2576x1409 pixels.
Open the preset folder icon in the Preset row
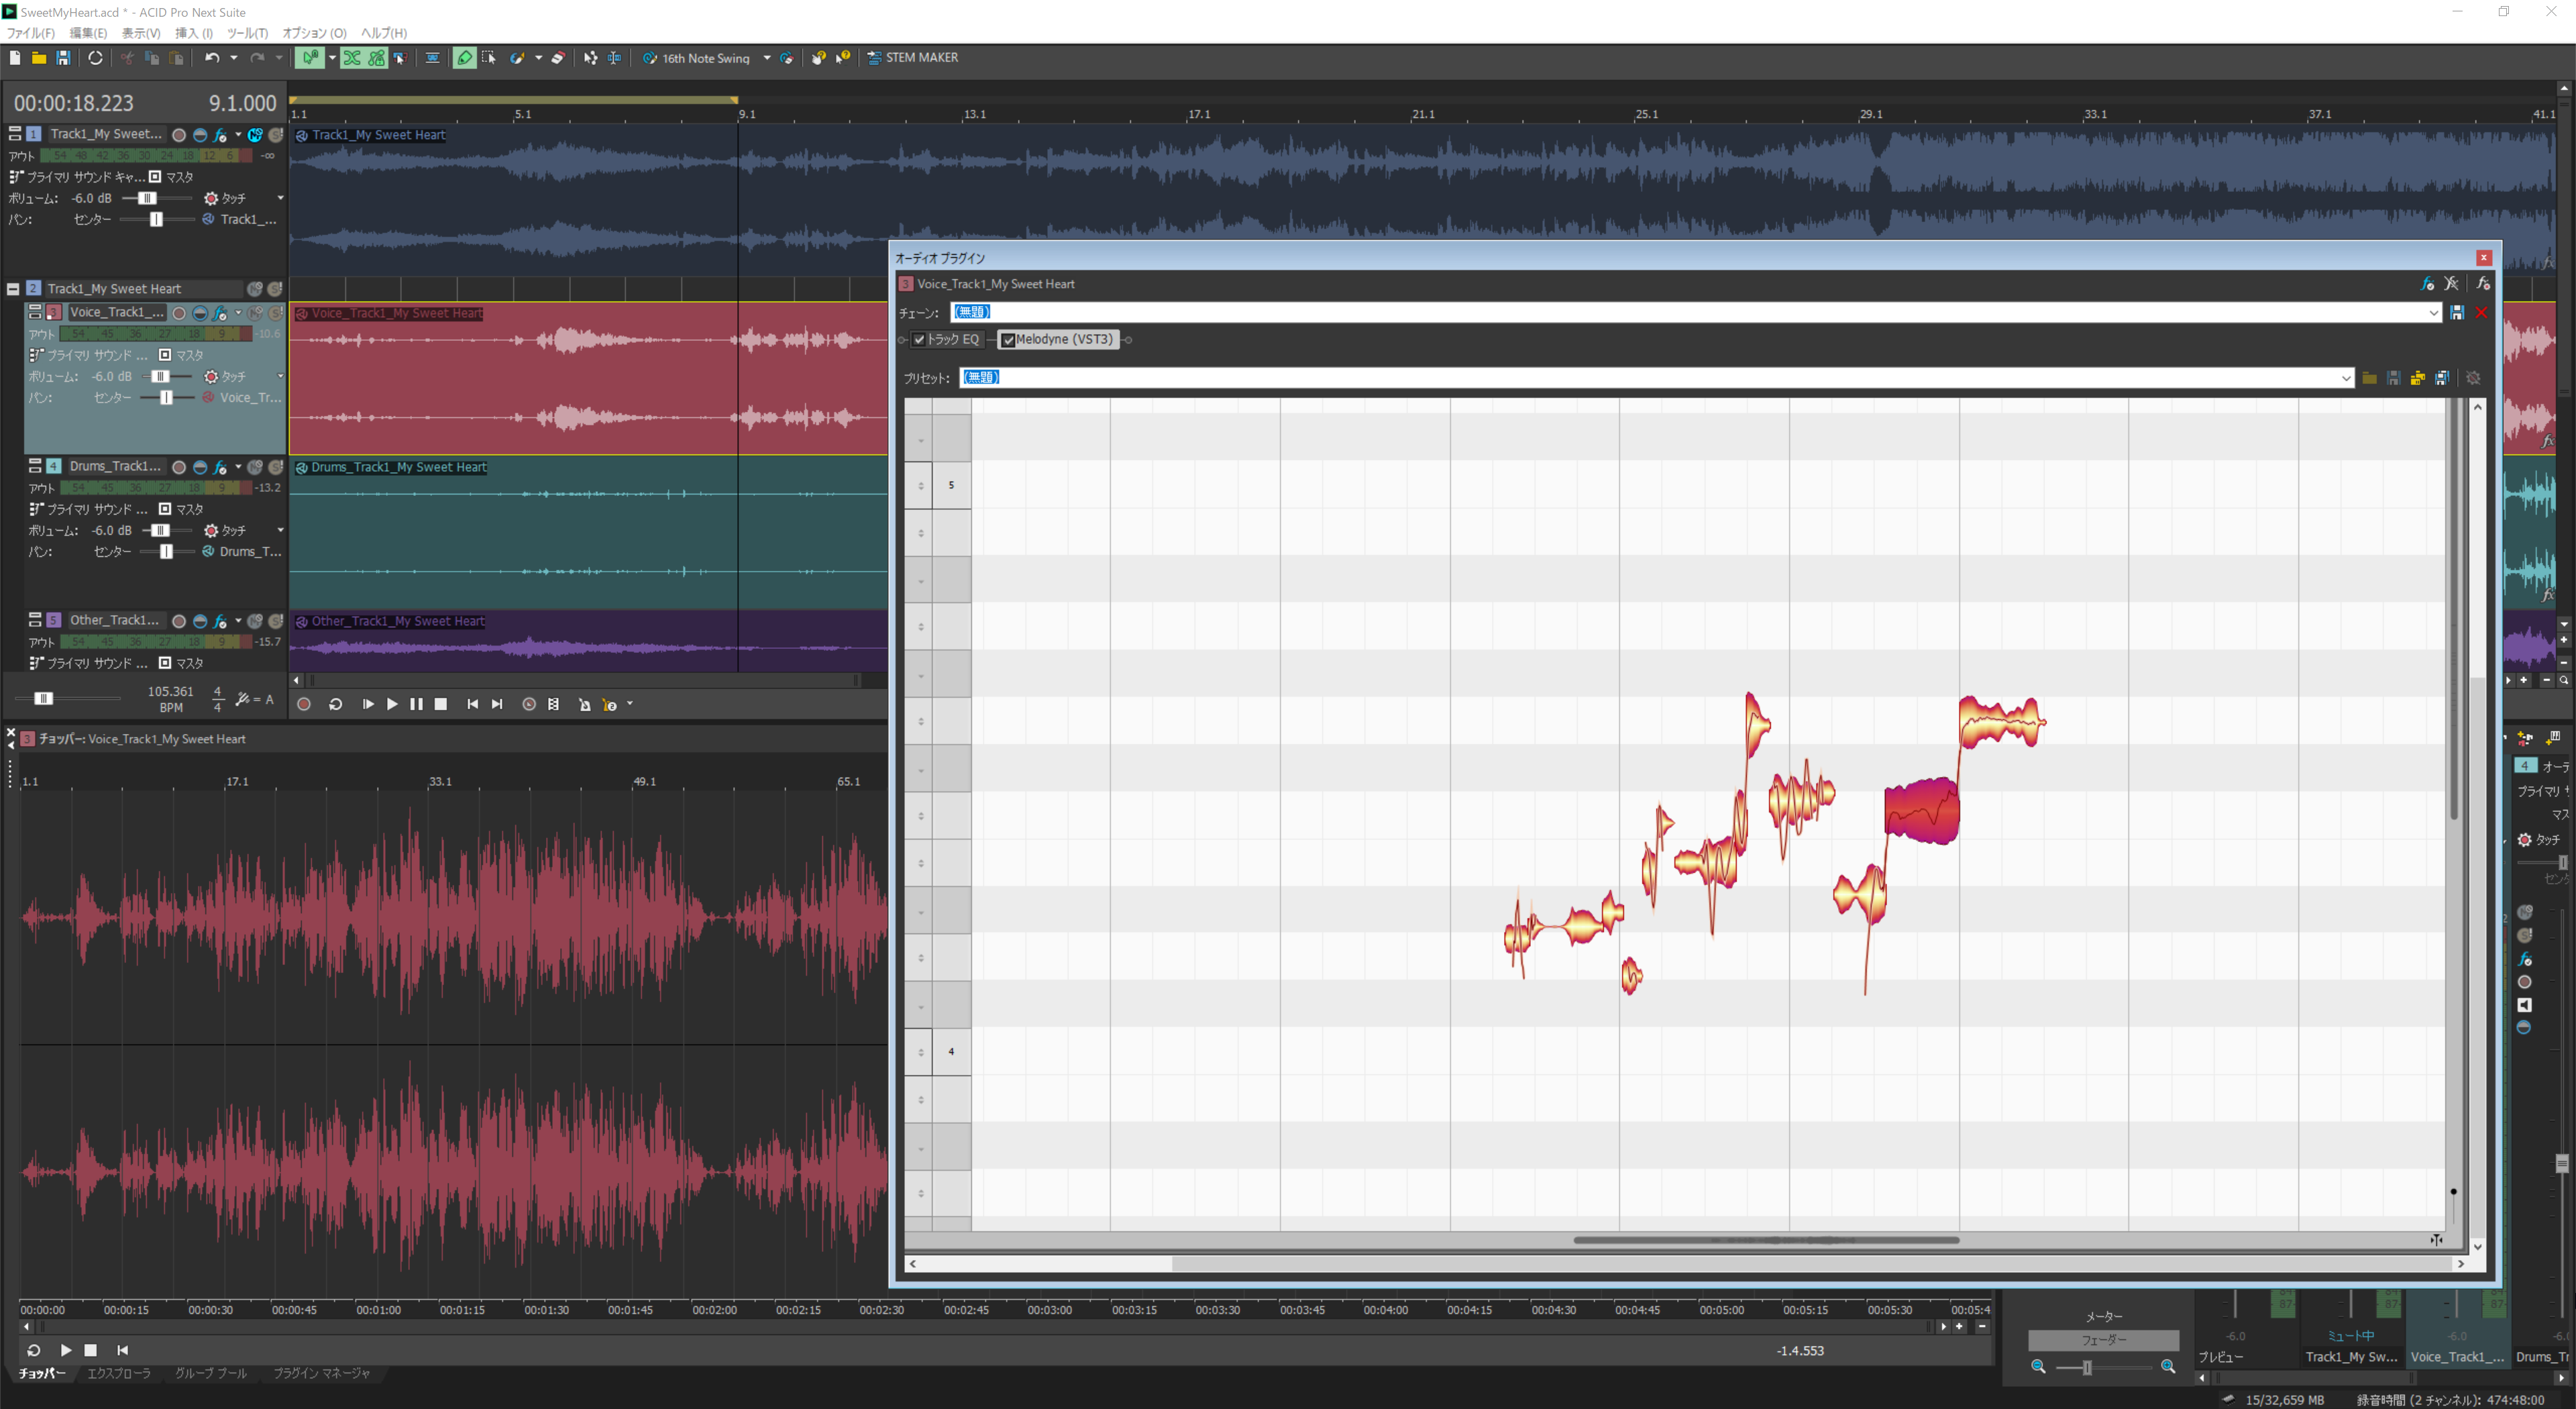coord(2369,378)
